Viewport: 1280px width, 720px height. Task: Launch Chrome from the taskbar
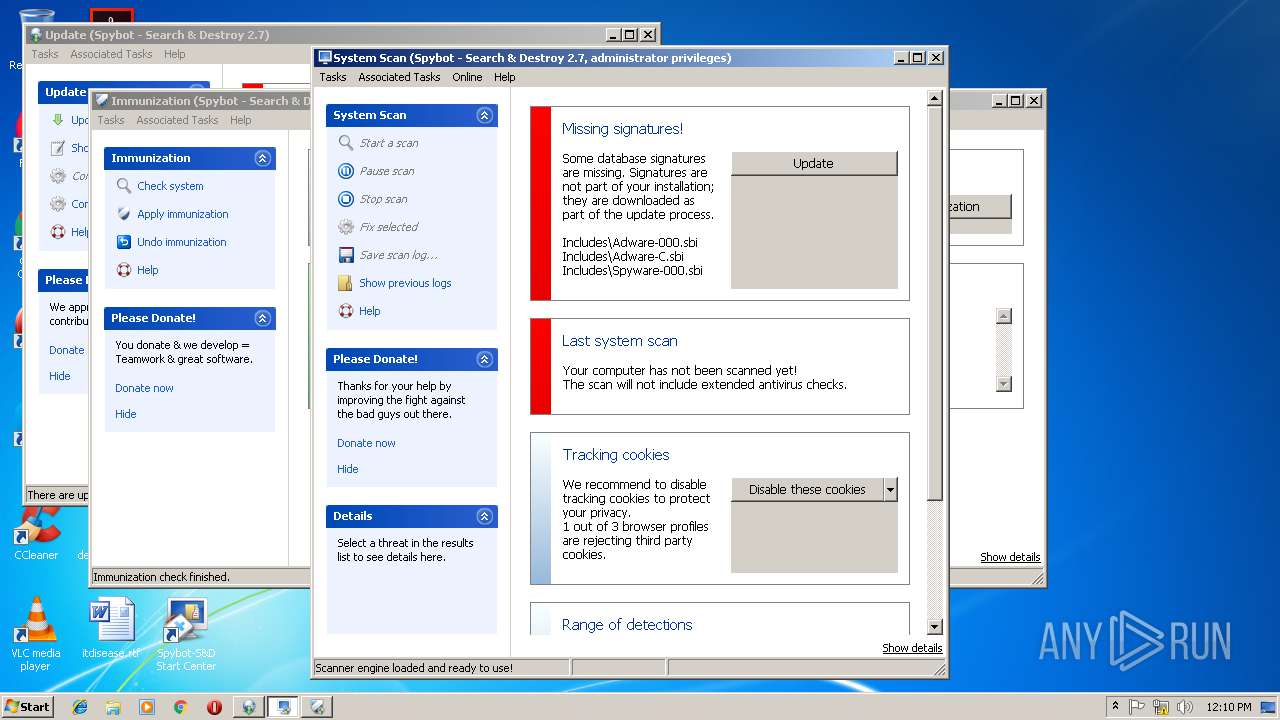[x=180, y=707]
